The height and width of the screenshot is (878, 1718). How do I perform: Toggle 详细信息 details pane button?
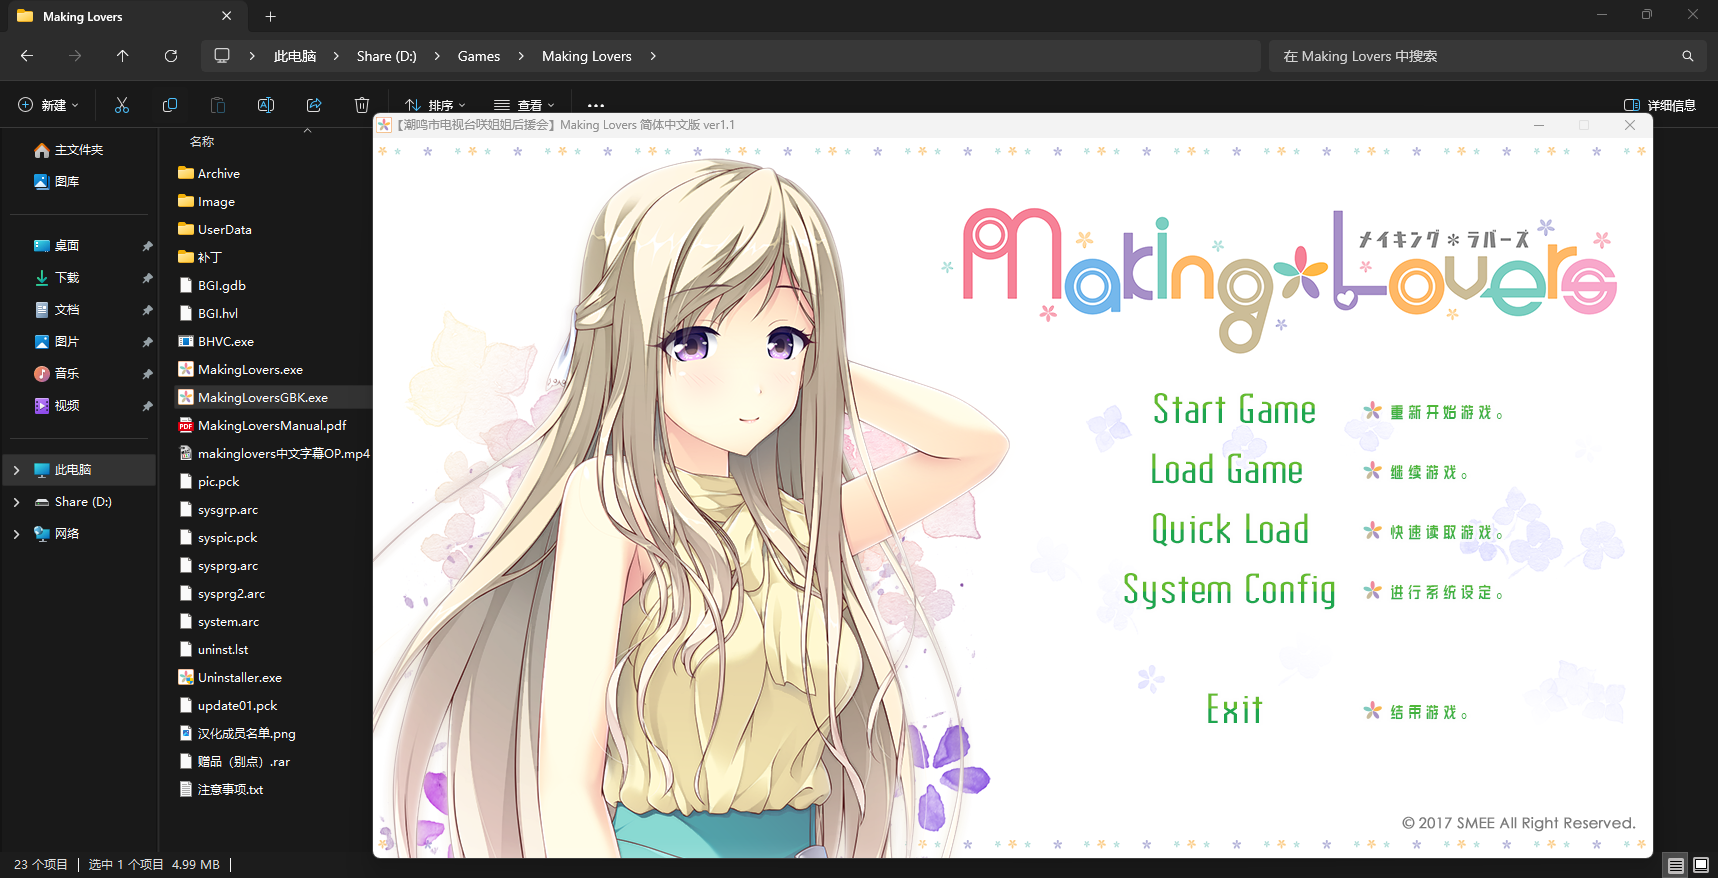point(1660,105)
